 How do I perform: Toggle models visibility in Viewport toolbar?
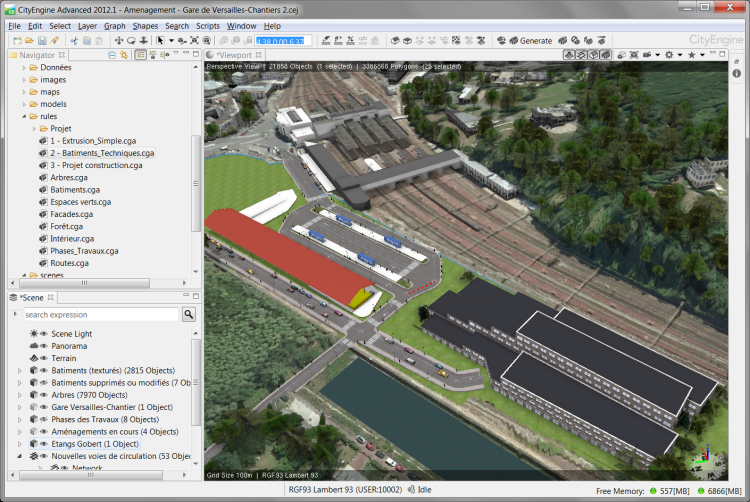click(x=606, y=55)
